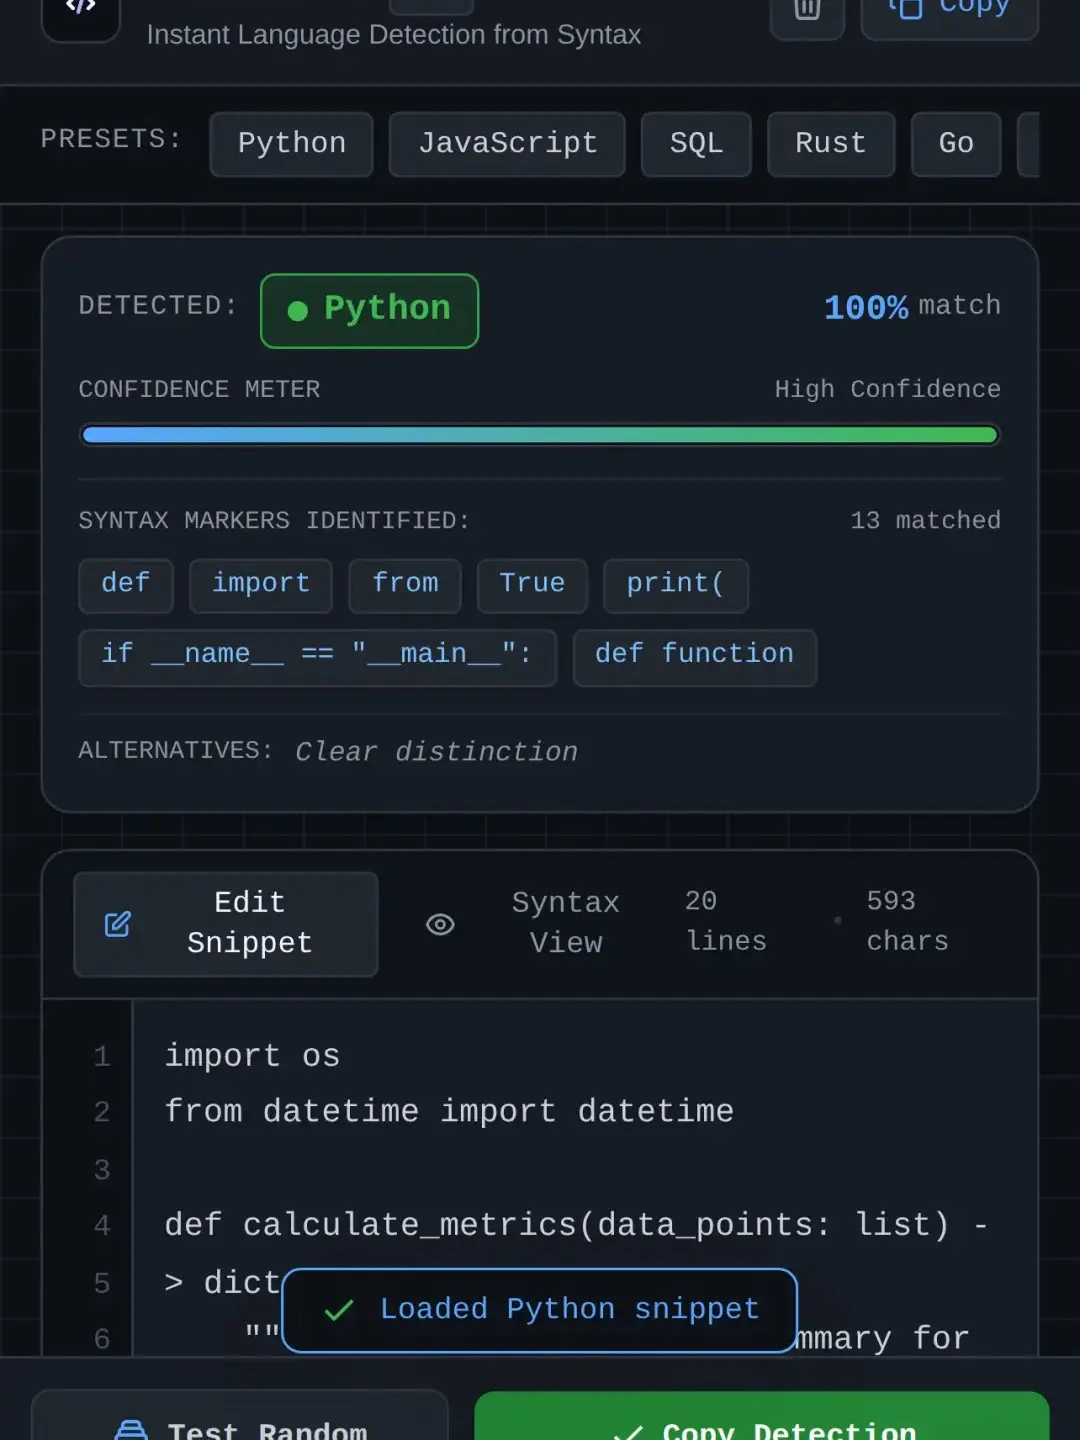Click the 'Loaded Python snippet' toast notification
This screenshot has height=1440, width=1080.
point(540,1310)
